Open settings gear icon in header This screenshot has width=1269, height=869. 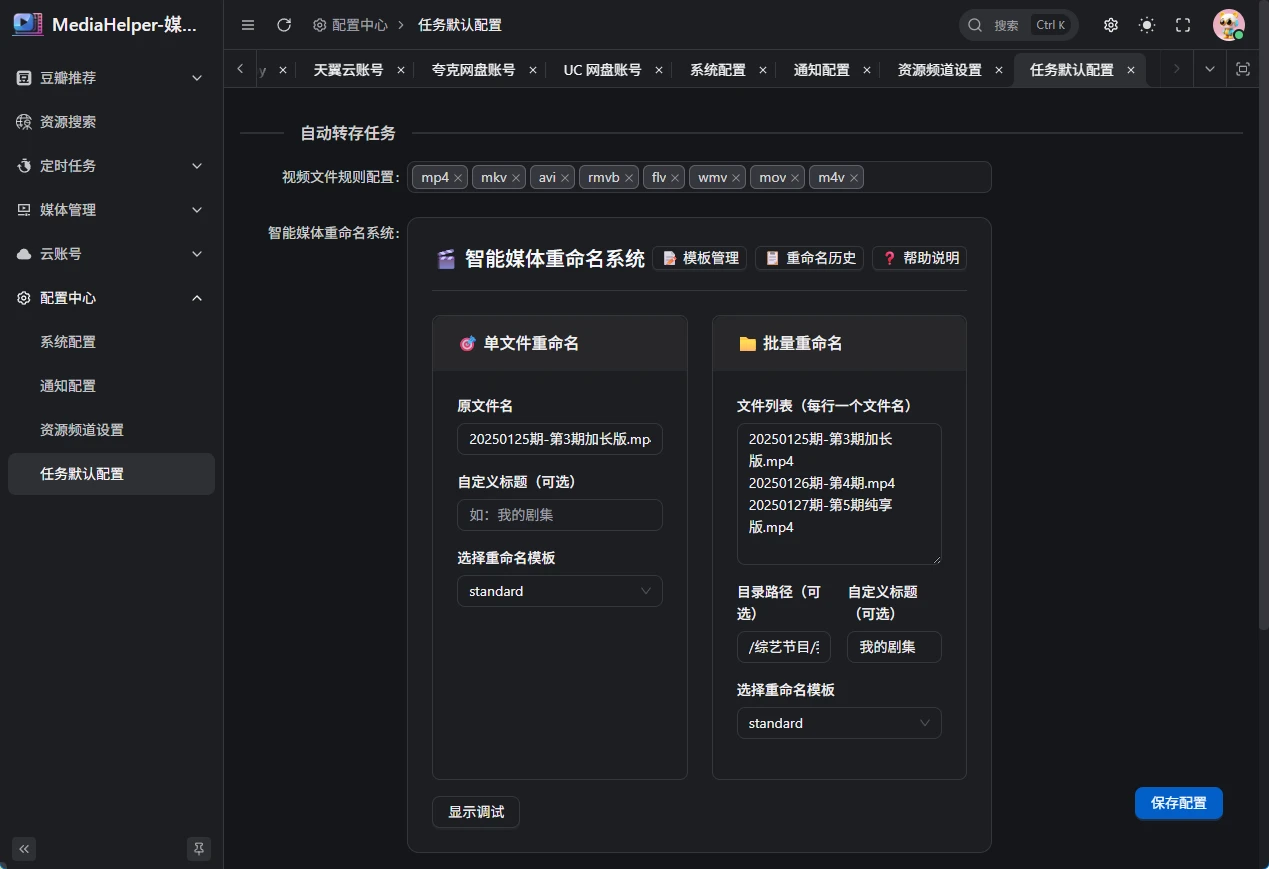coord(1111,25)
